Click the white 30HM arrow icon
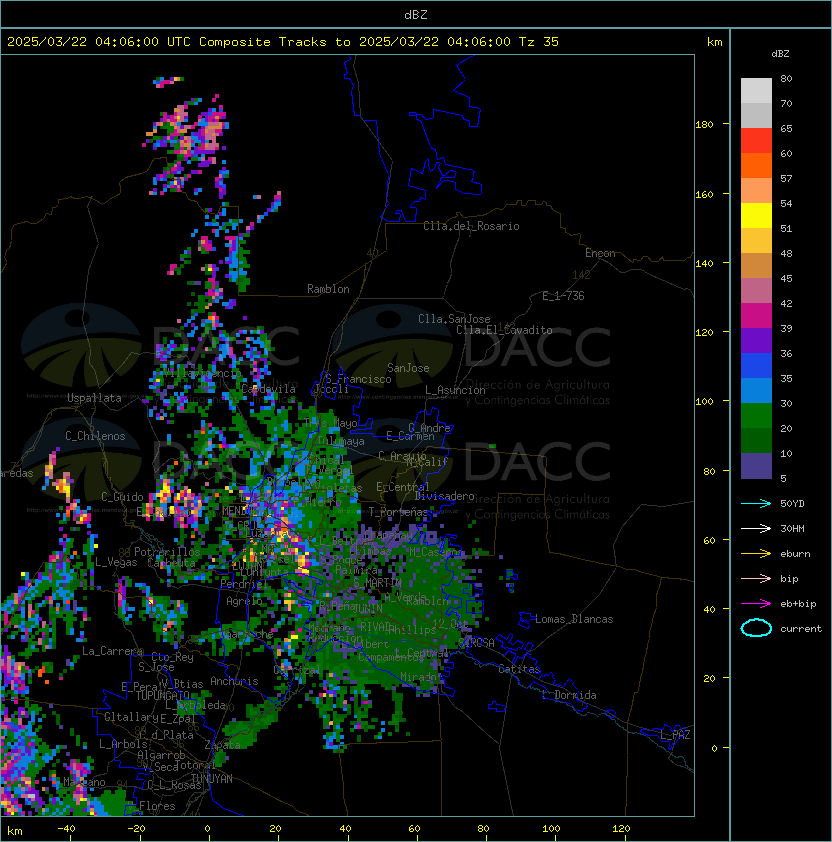 click(756, 528)
